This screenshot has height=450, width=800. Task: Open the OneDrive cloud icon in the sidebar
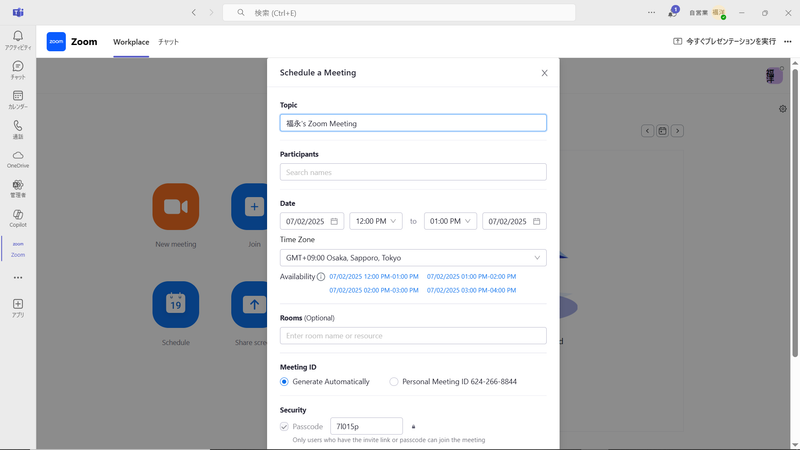click(x=18, y=158)
